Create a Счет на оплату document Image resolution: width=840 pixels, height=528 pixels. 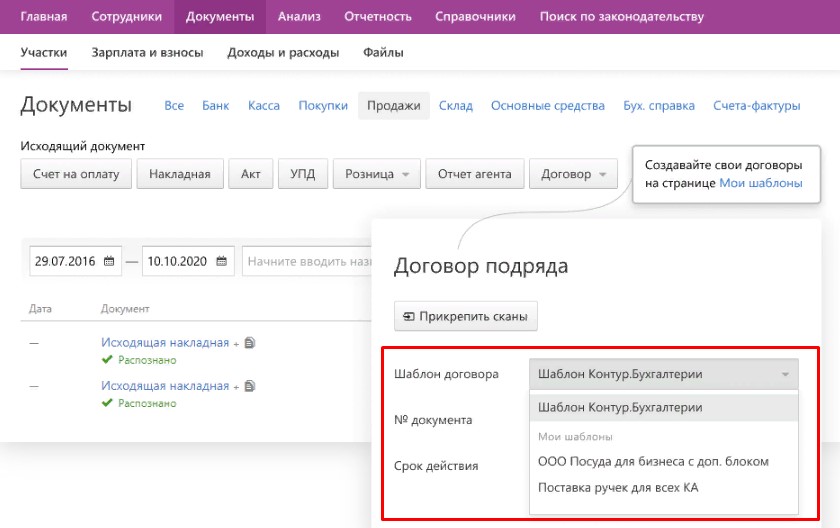[76, 174]
